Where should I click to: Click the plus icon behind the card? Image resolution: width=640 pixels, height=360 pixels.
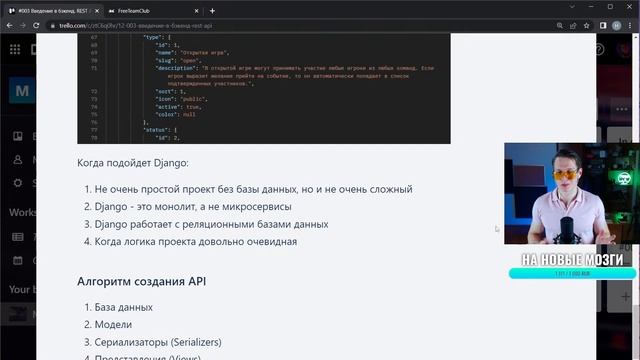click(625, 296)
